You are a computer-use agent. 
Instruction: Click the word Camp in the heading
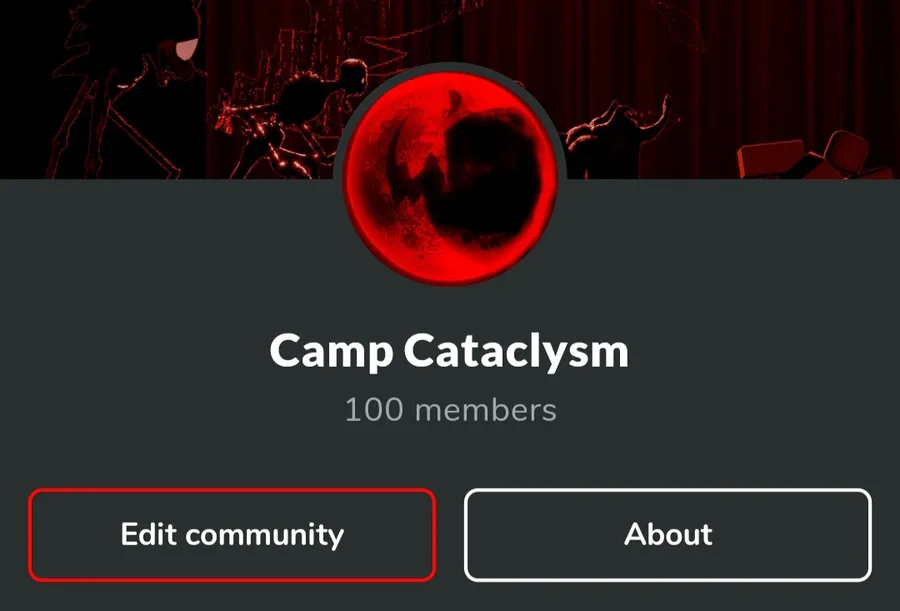(331, 351)
